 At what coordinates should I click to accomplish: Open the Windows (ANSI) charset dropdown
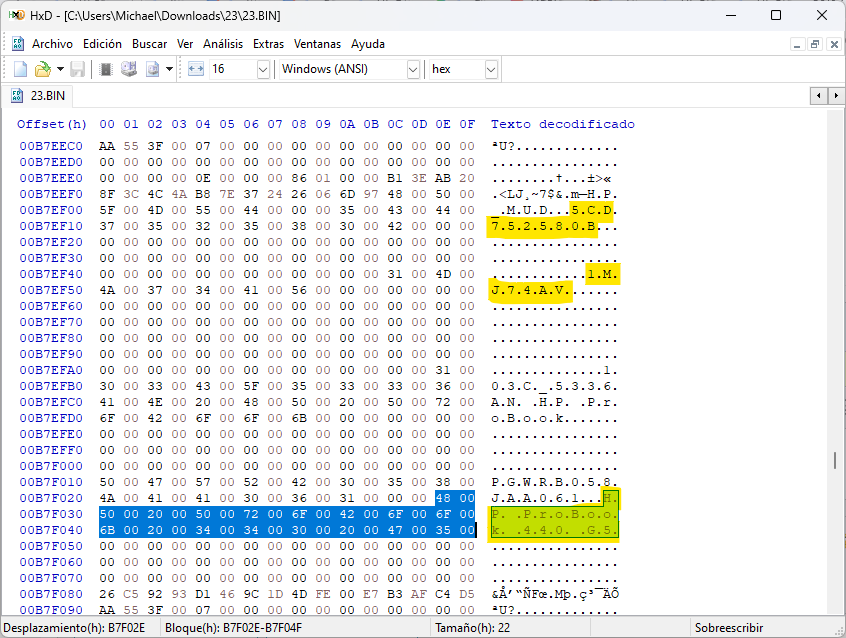[413, 69]
